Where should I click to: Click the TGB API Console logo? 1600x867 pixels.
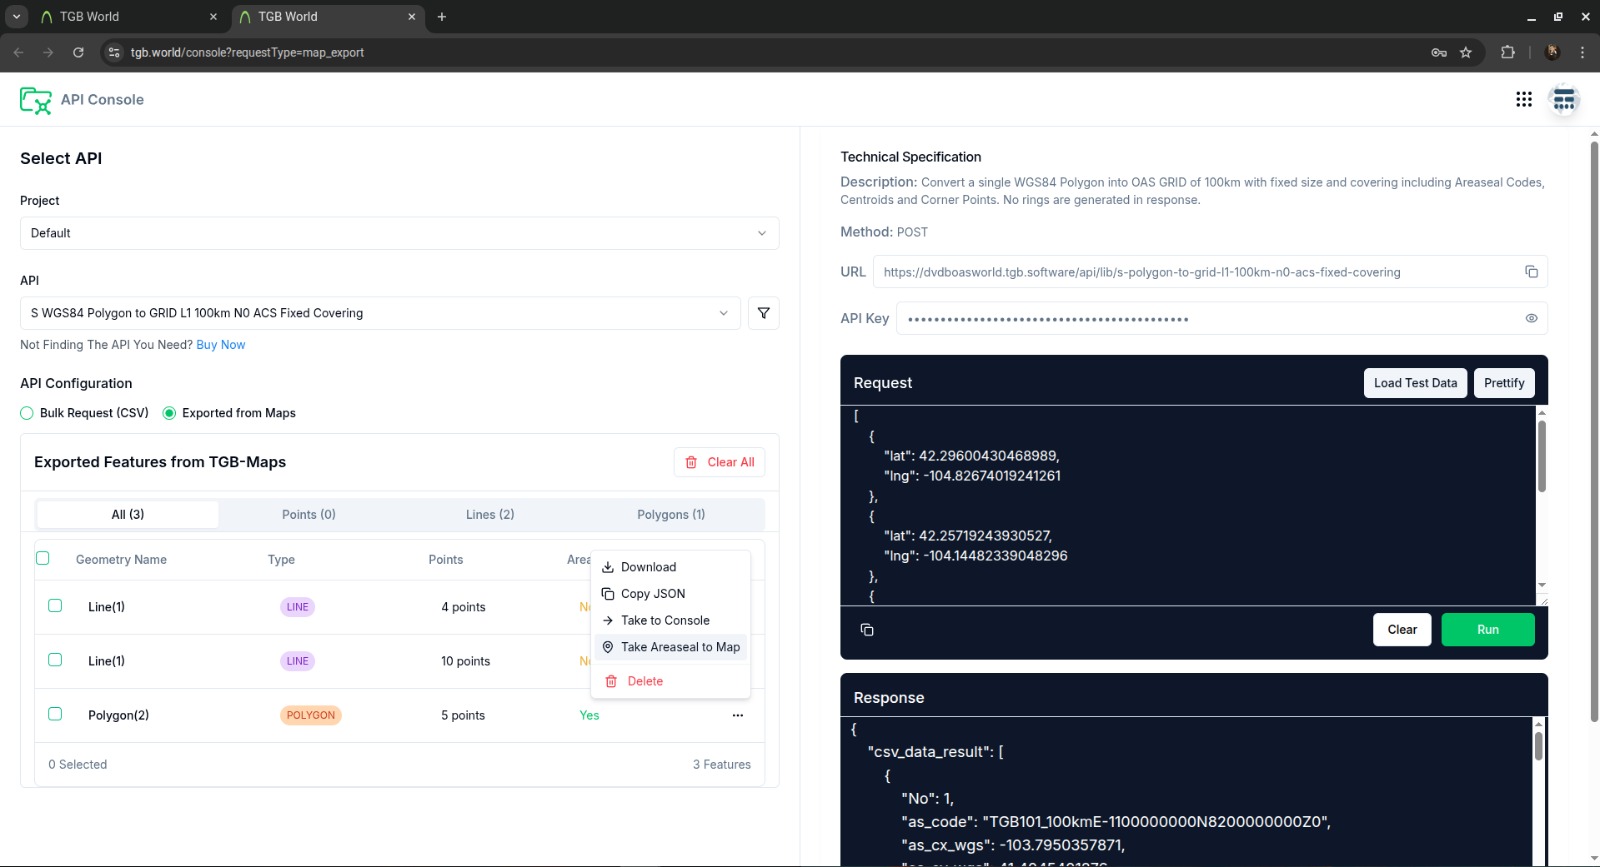tap(36, 100)
